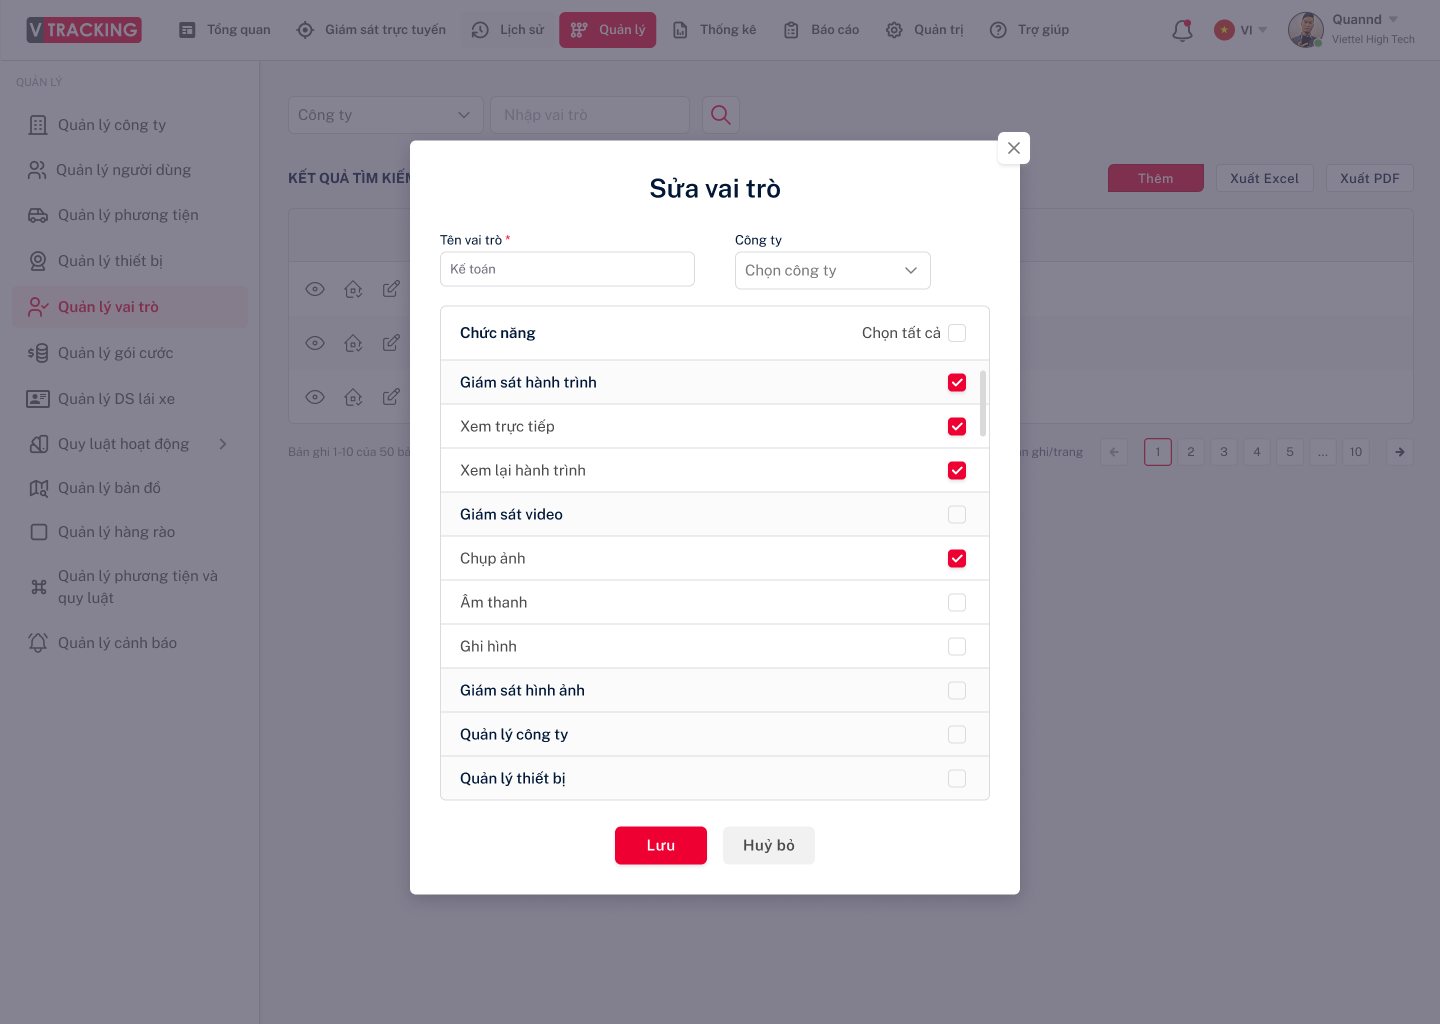Click the function list scrollbar thumb
1440x1024 pixels.
coord(983,404)
